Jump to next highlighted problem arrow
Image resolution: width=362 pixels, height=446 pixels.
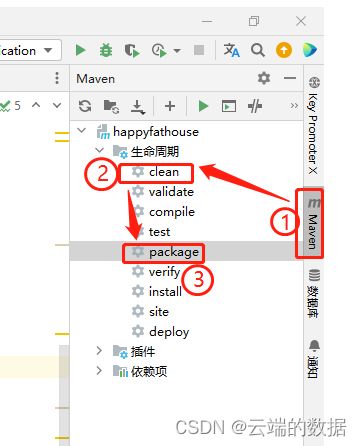tap(57, 106)
